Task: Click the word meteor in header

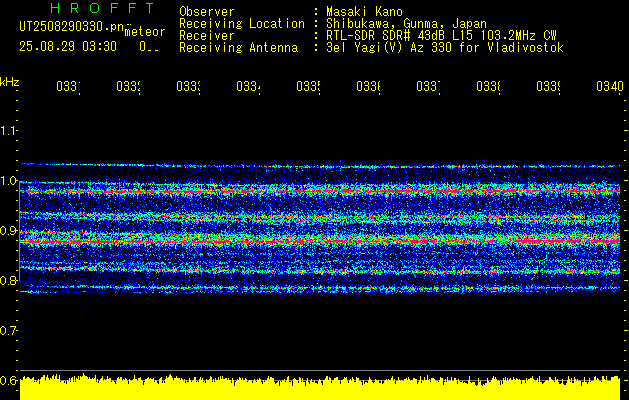Action: pyautogui.click(x=145, y=32)
